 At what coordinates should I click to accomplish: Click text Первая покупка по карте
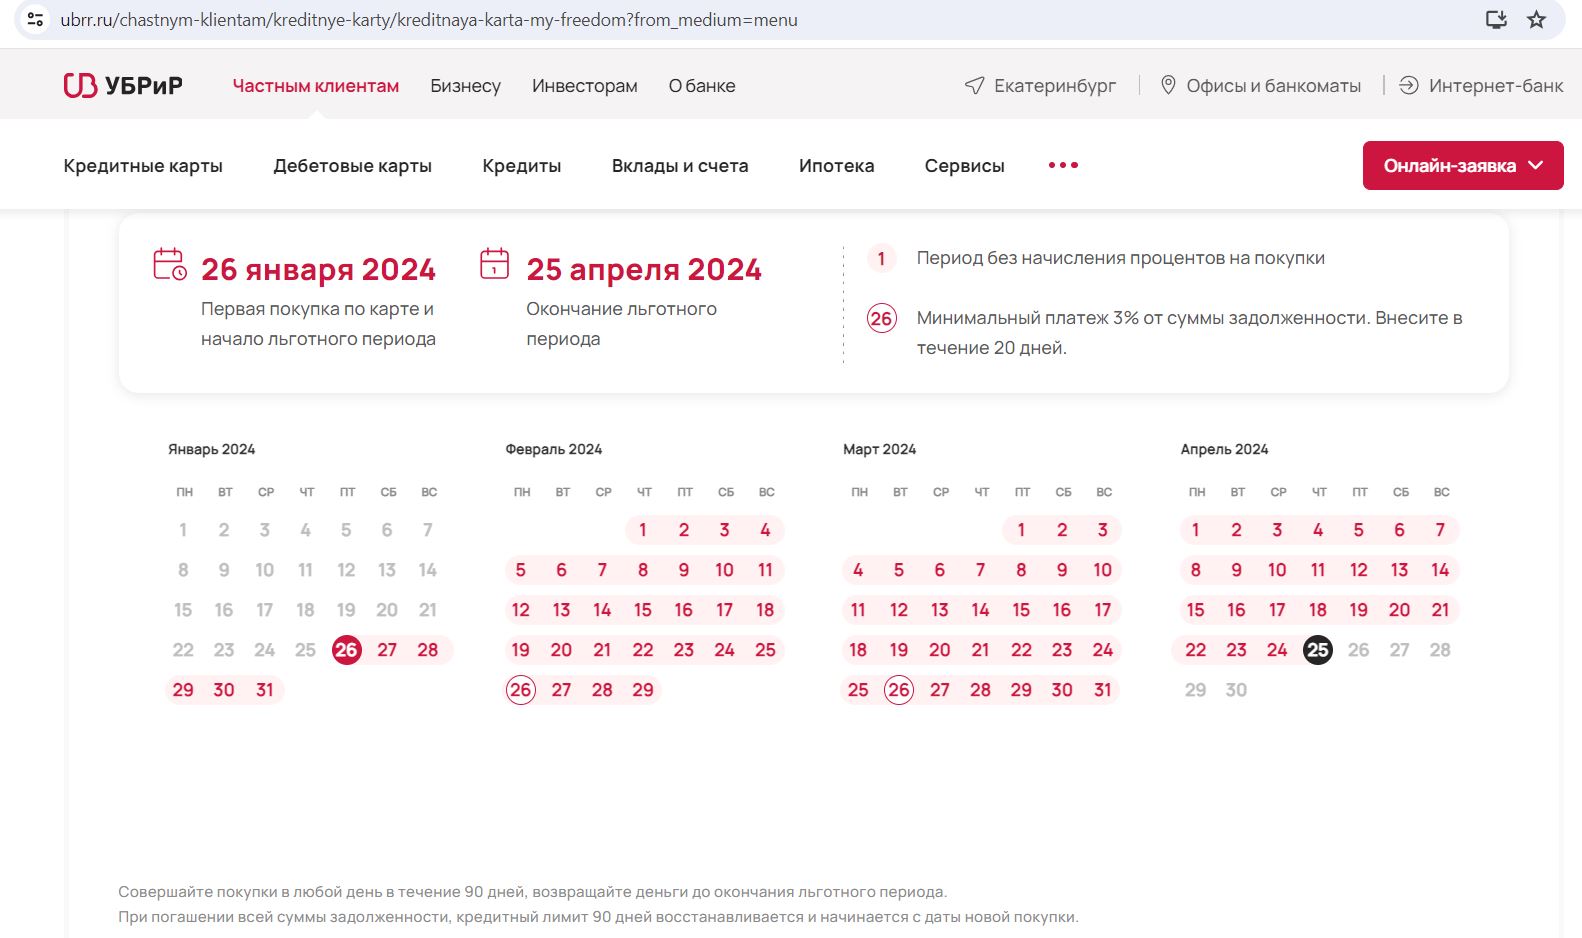tap(318, 324)
